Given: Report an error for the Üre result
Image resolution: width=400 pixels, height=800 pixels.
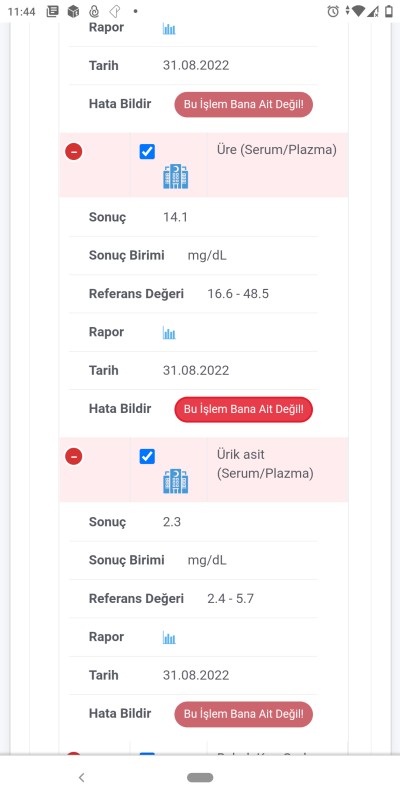Looking at the screenshot, I should (x=243, y=409).
